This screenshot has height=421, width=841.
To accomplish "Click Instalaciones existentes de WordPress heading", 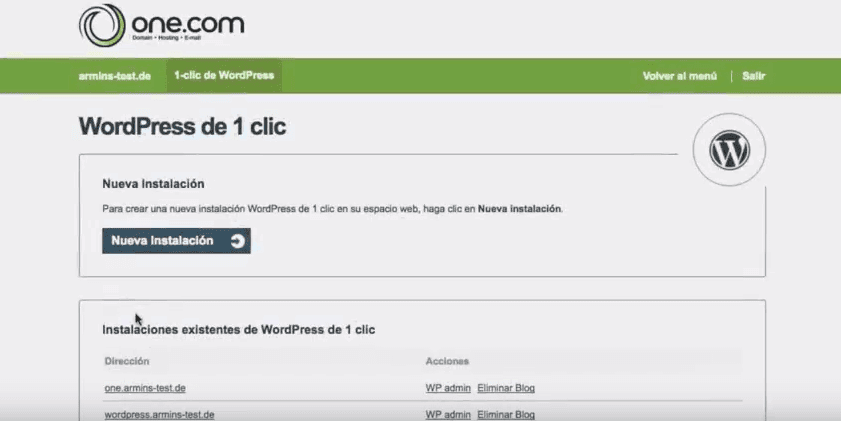I will [239, 329].
